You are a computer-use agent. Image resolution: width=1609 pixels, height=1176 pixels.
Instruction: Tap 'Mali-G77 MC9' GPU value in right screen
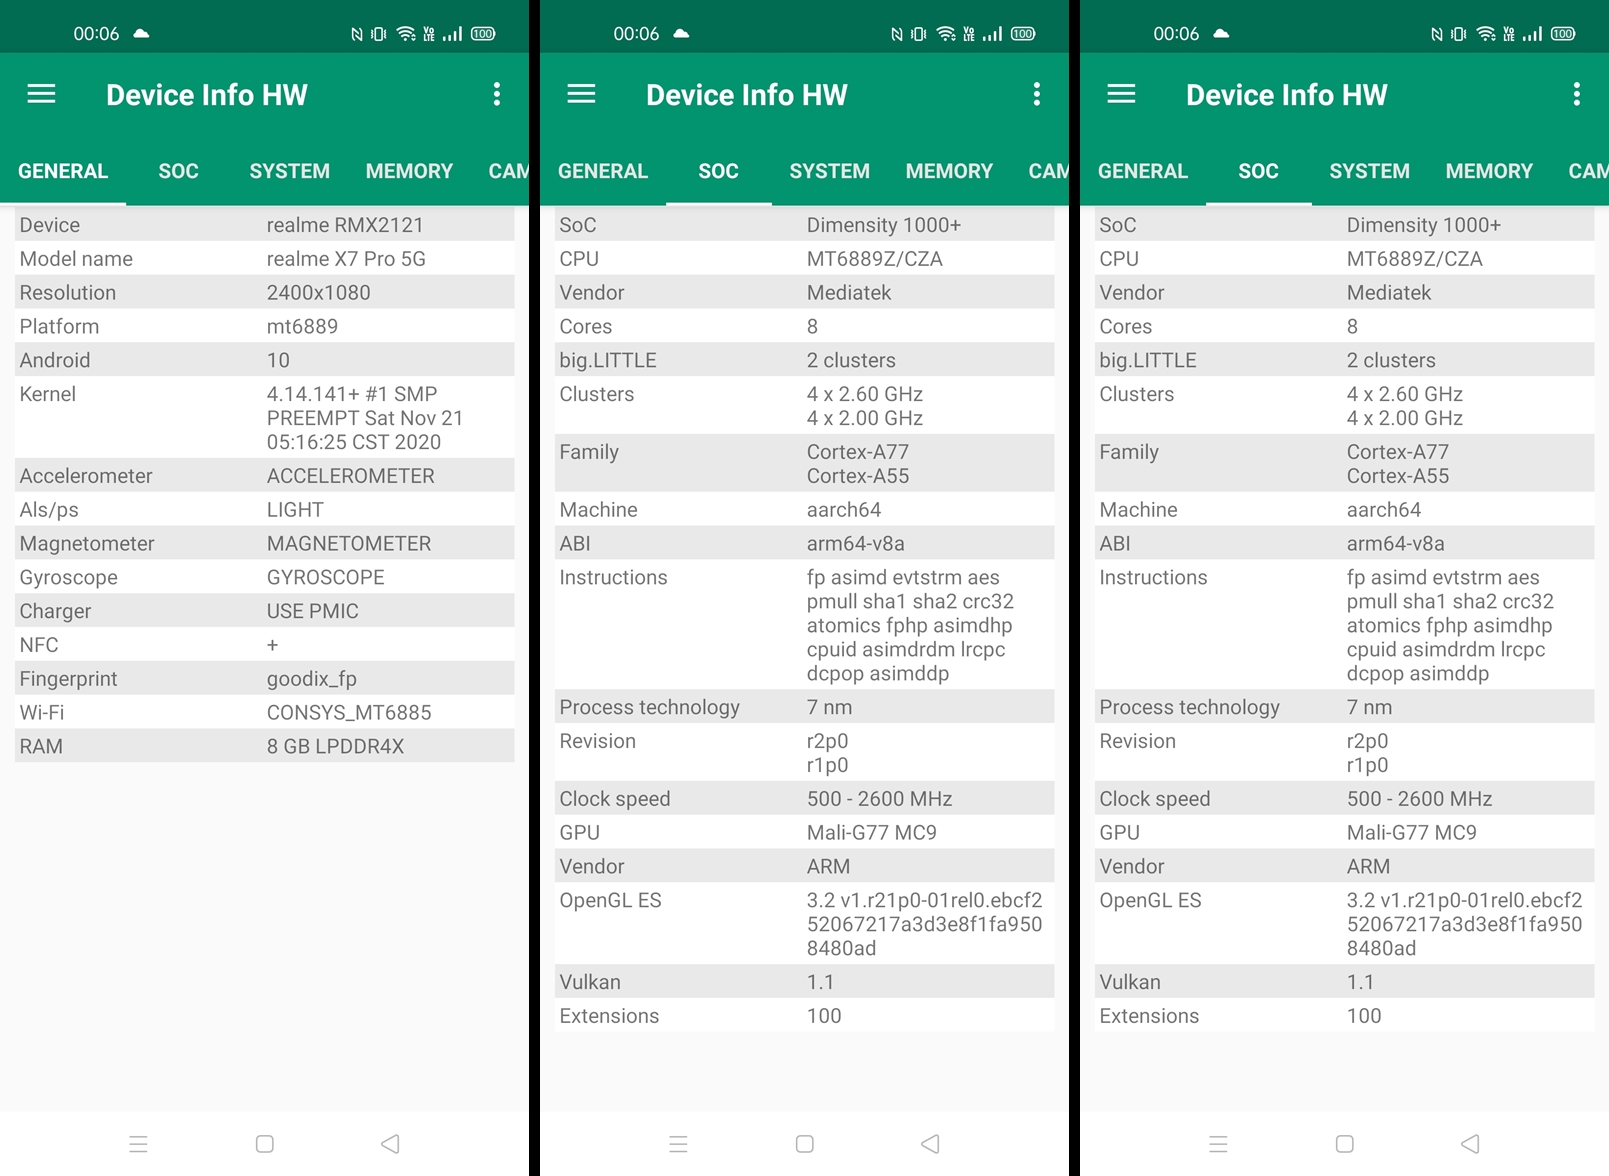click(x=1412, y=833)
